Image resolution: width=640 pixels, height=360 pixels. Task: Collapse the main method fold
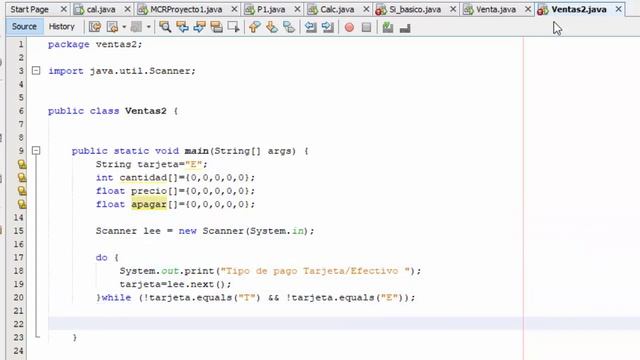[x=36, y=151]
